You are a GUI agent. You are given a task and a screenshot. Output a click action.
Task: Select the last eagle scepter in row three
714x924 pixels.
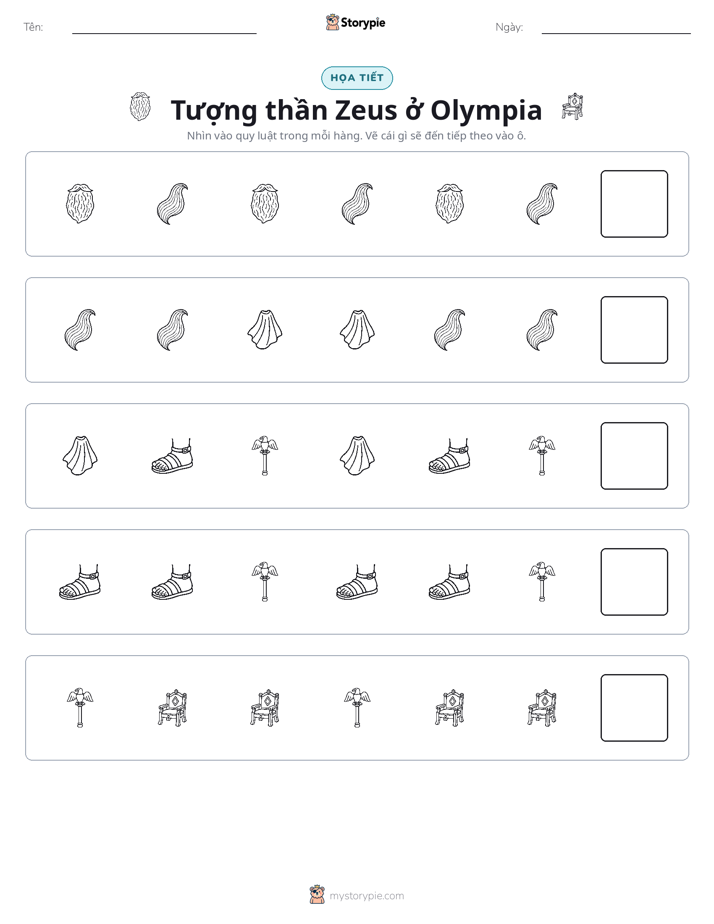(542, 456)
